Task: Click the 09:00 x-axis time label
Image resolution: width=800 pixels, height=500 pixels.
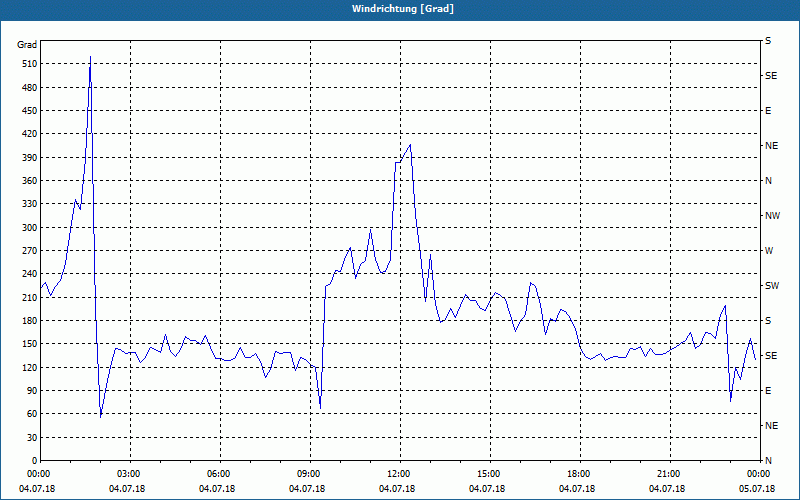Action: coord(307,473)
